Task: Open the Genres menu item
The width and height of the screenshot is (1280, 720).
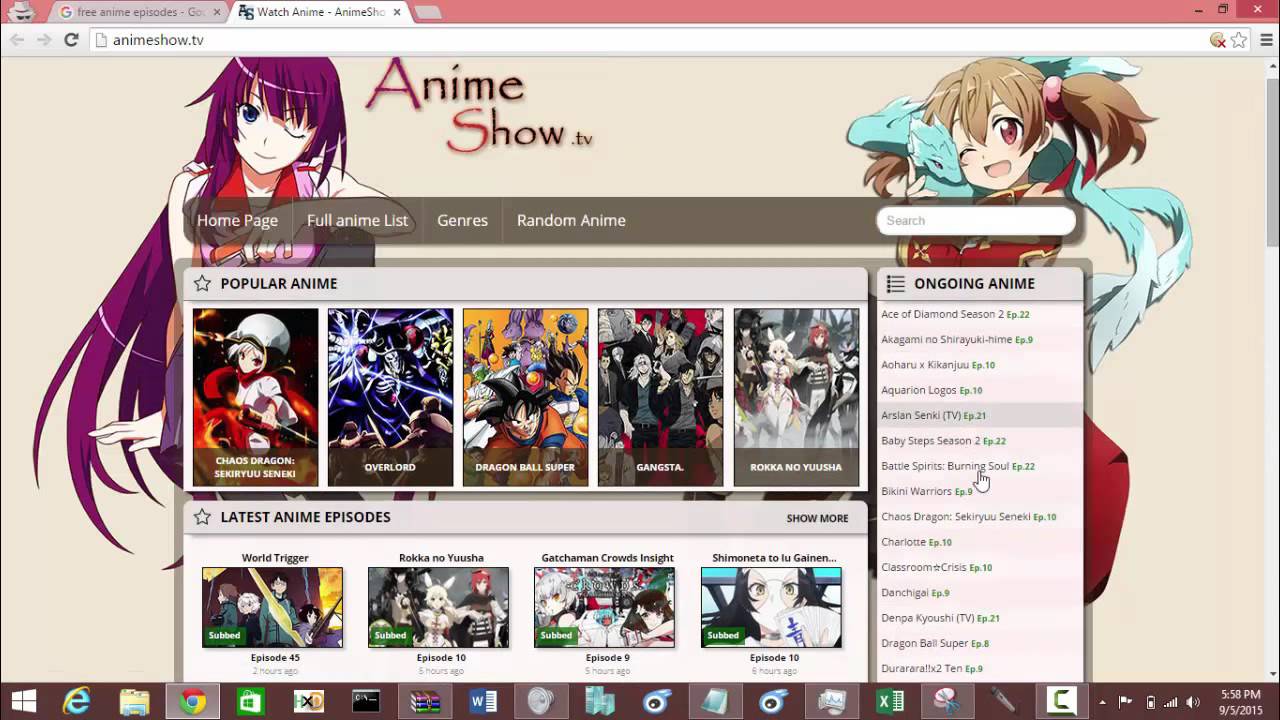Action: [x=462, y=220]
